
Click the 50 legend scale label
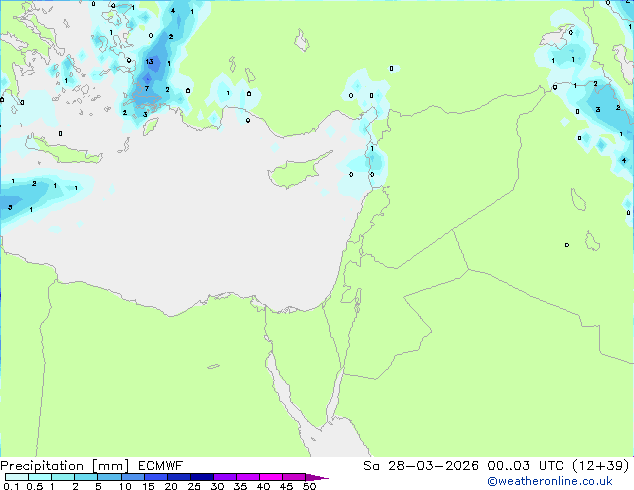click(309, 486)
